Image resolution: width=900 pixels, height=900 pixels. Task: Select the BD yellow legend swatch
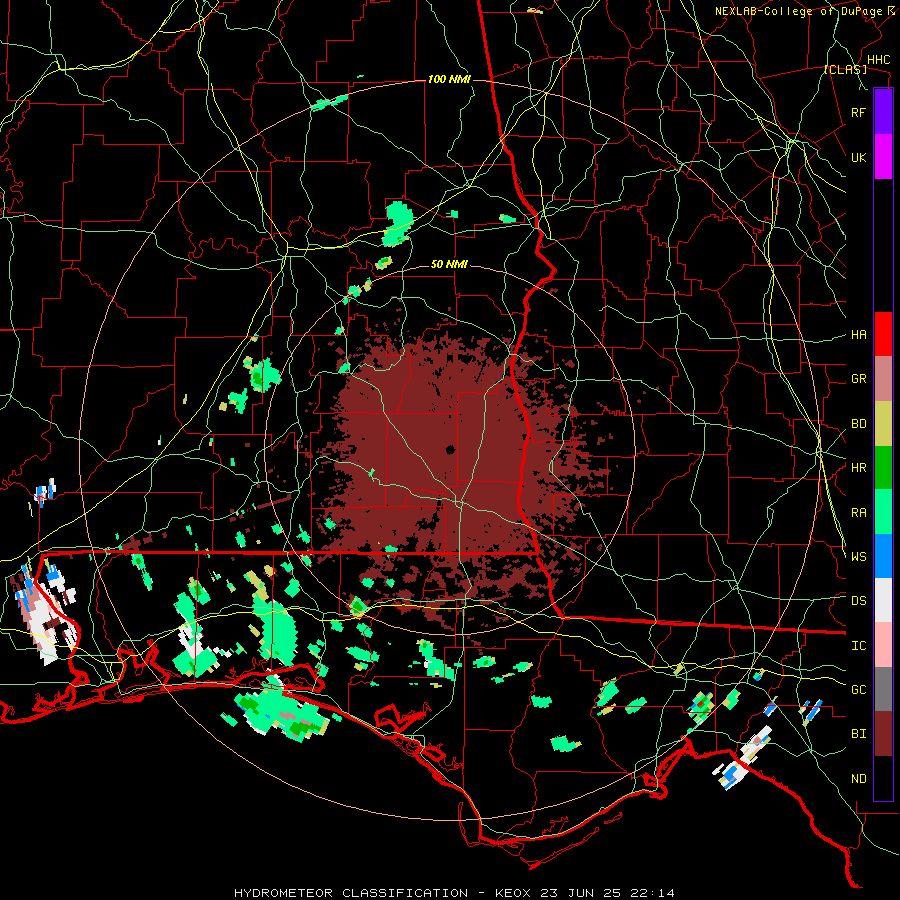tap(883, 424)
